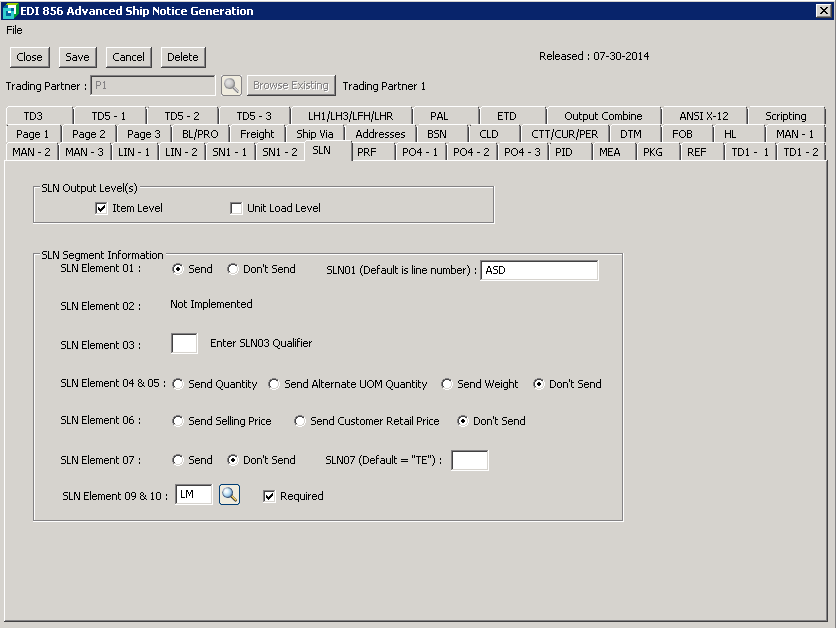Enable the Unit Load Level checkbox
This screenshot has width=836, height=628.
point(237,208)
